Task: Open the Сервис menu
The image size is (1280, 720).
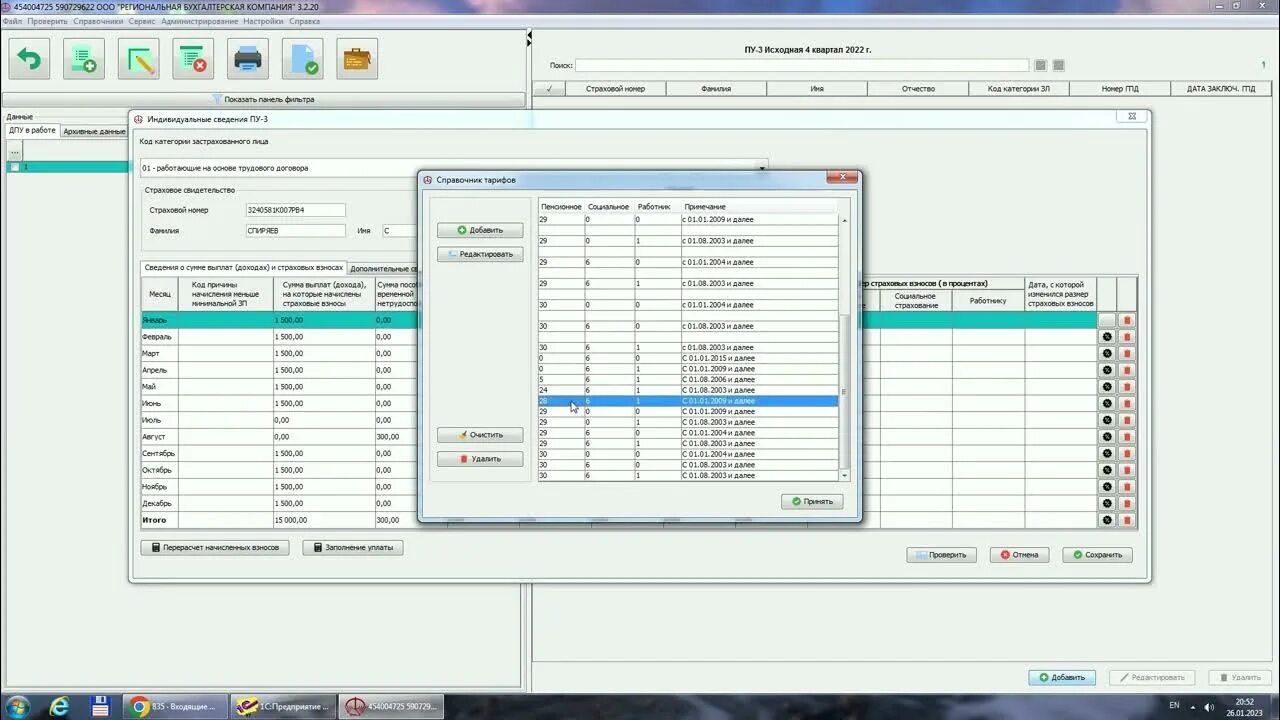Action: click(x=142, y=21)
